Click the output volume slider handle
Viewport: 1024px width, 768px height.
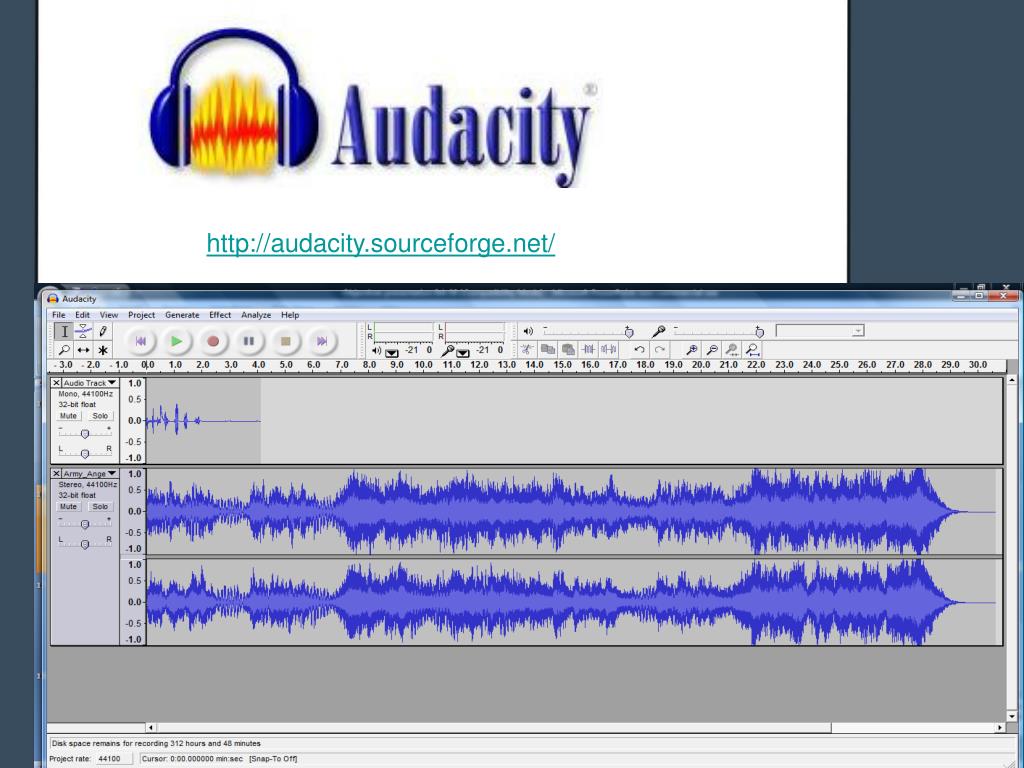(629, 332)
